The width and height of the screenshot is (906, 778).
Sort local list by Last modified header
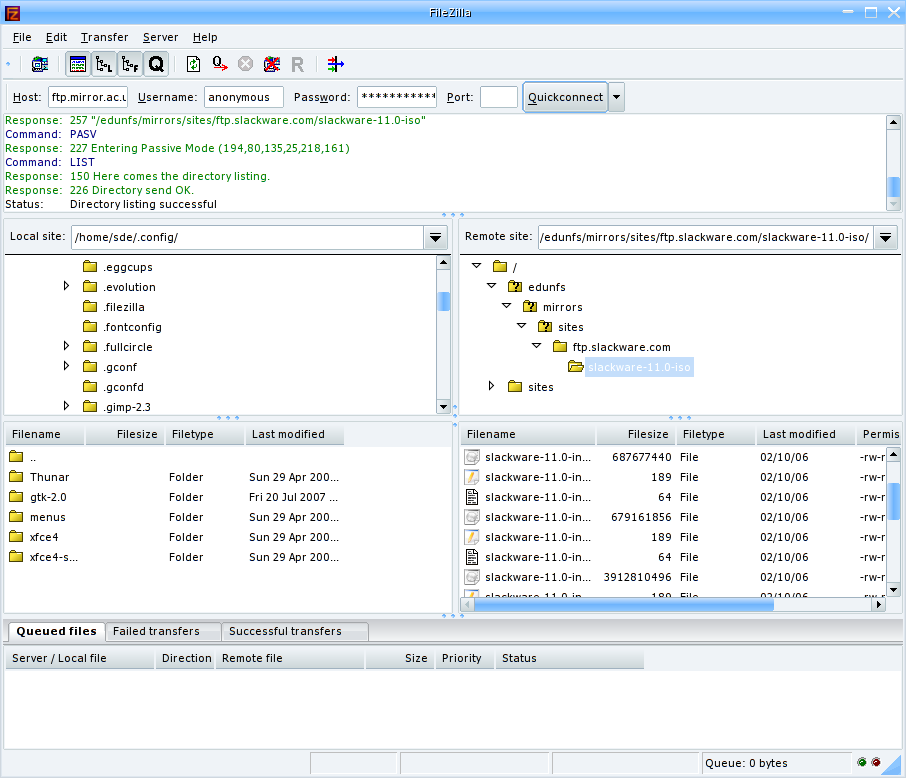295,434
